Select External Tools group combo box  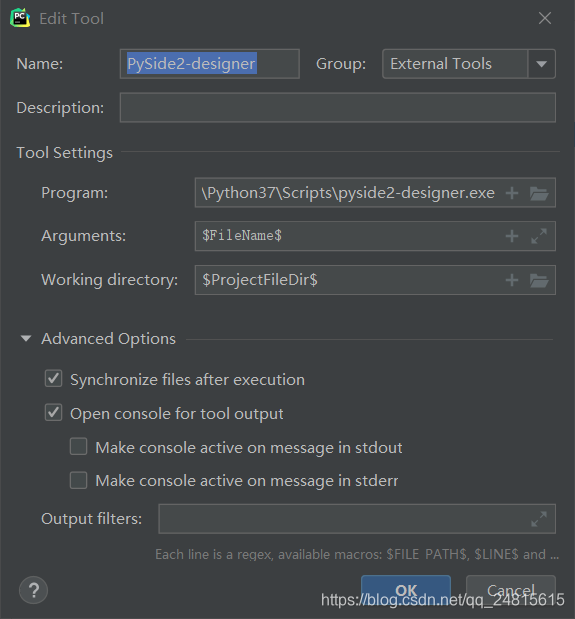pyautogui.click(x=469, y=64)
